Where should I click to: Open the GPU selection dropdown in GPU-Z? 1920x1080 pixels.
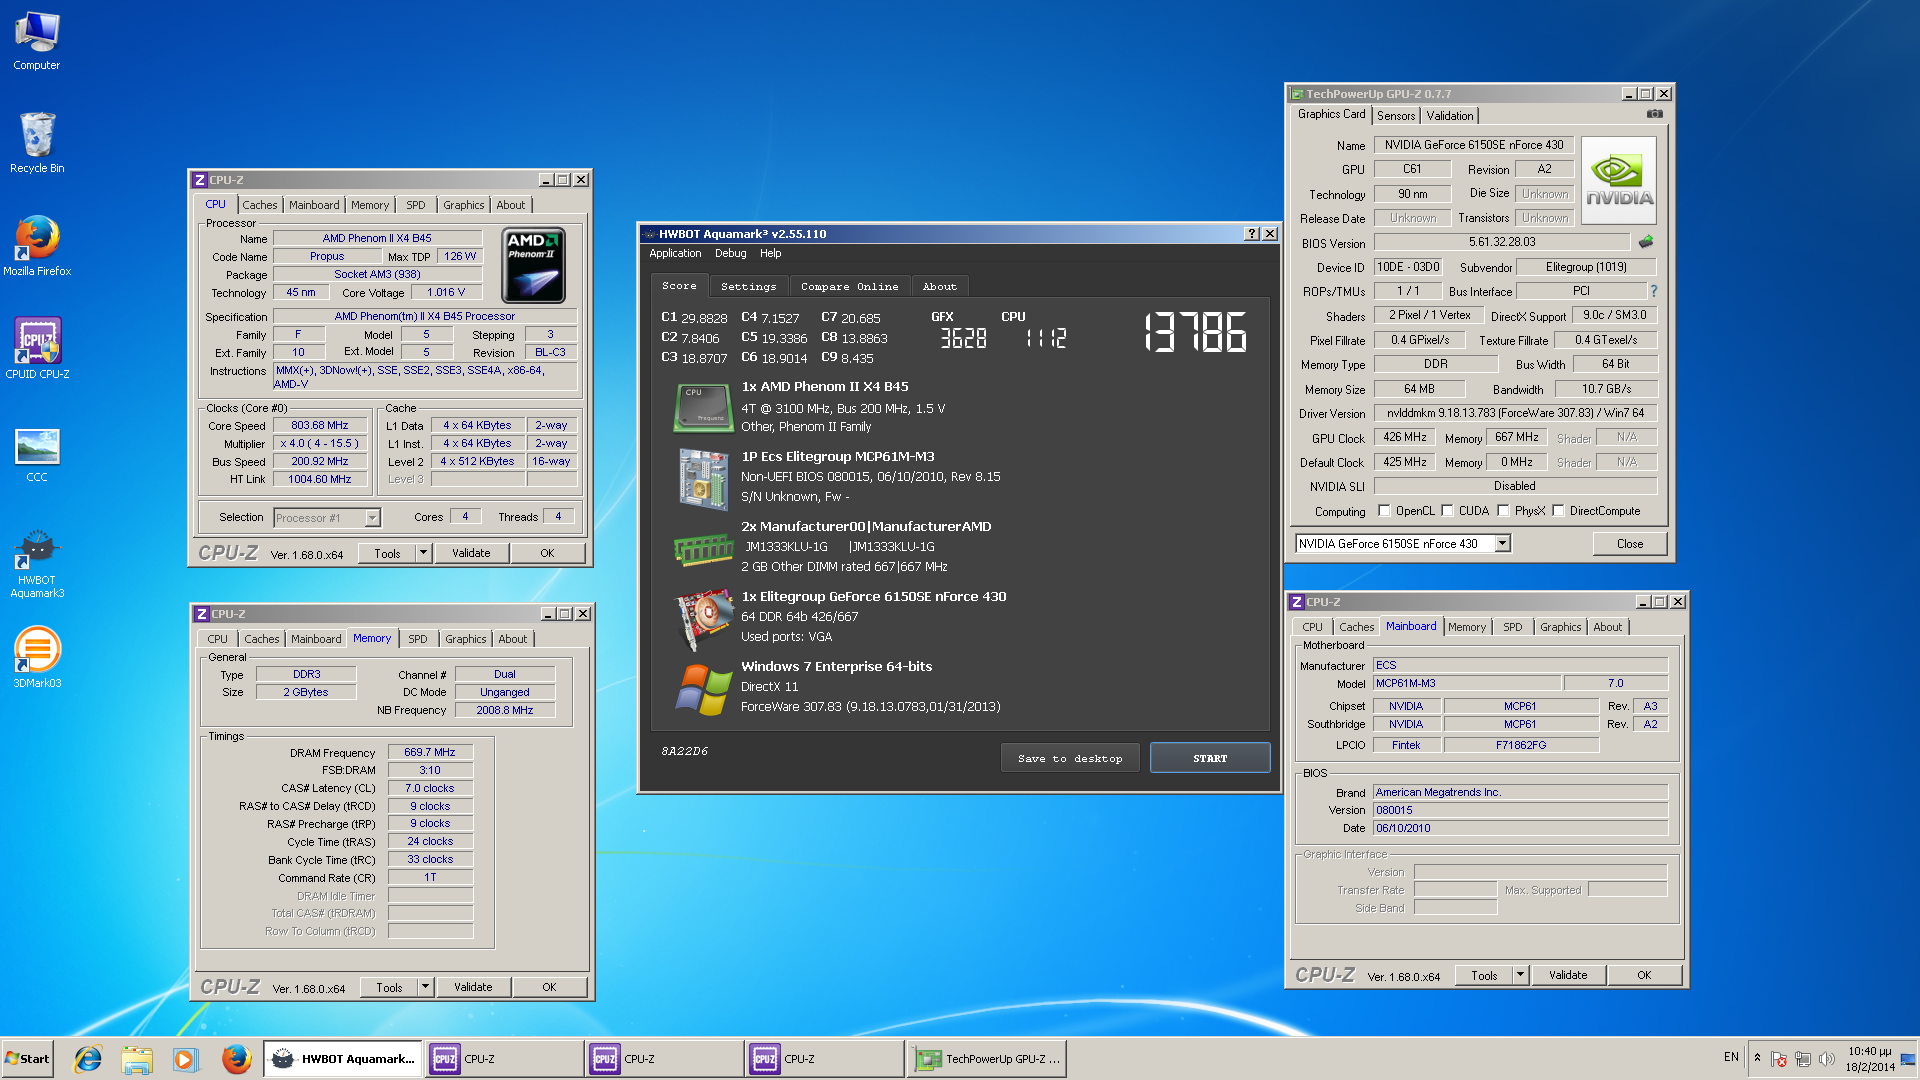[1502, 544]
